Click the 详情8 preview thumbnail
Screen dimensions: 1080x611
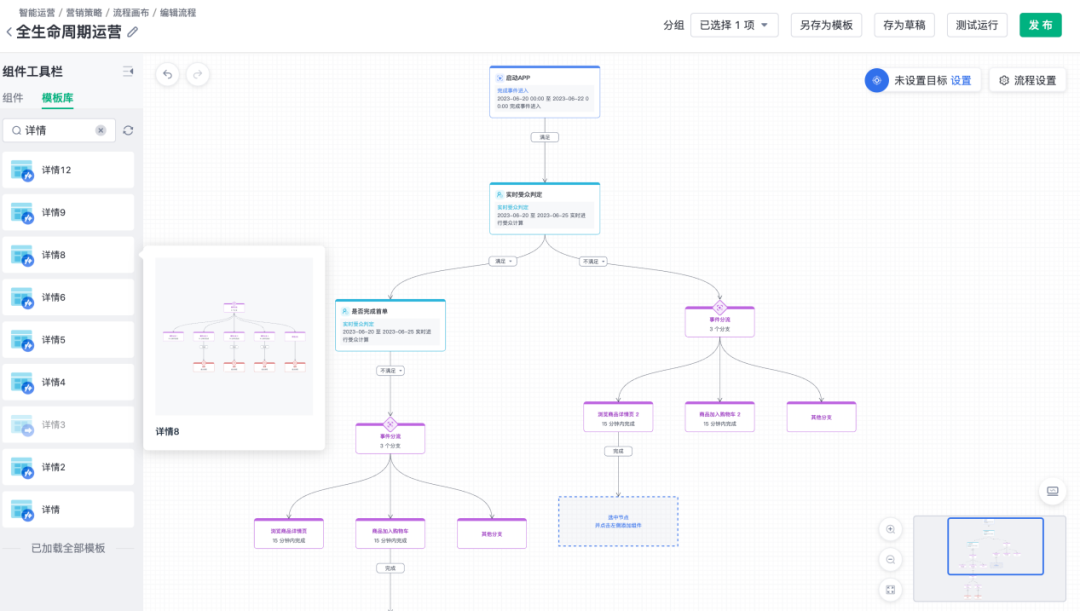(x=233, y=336)
